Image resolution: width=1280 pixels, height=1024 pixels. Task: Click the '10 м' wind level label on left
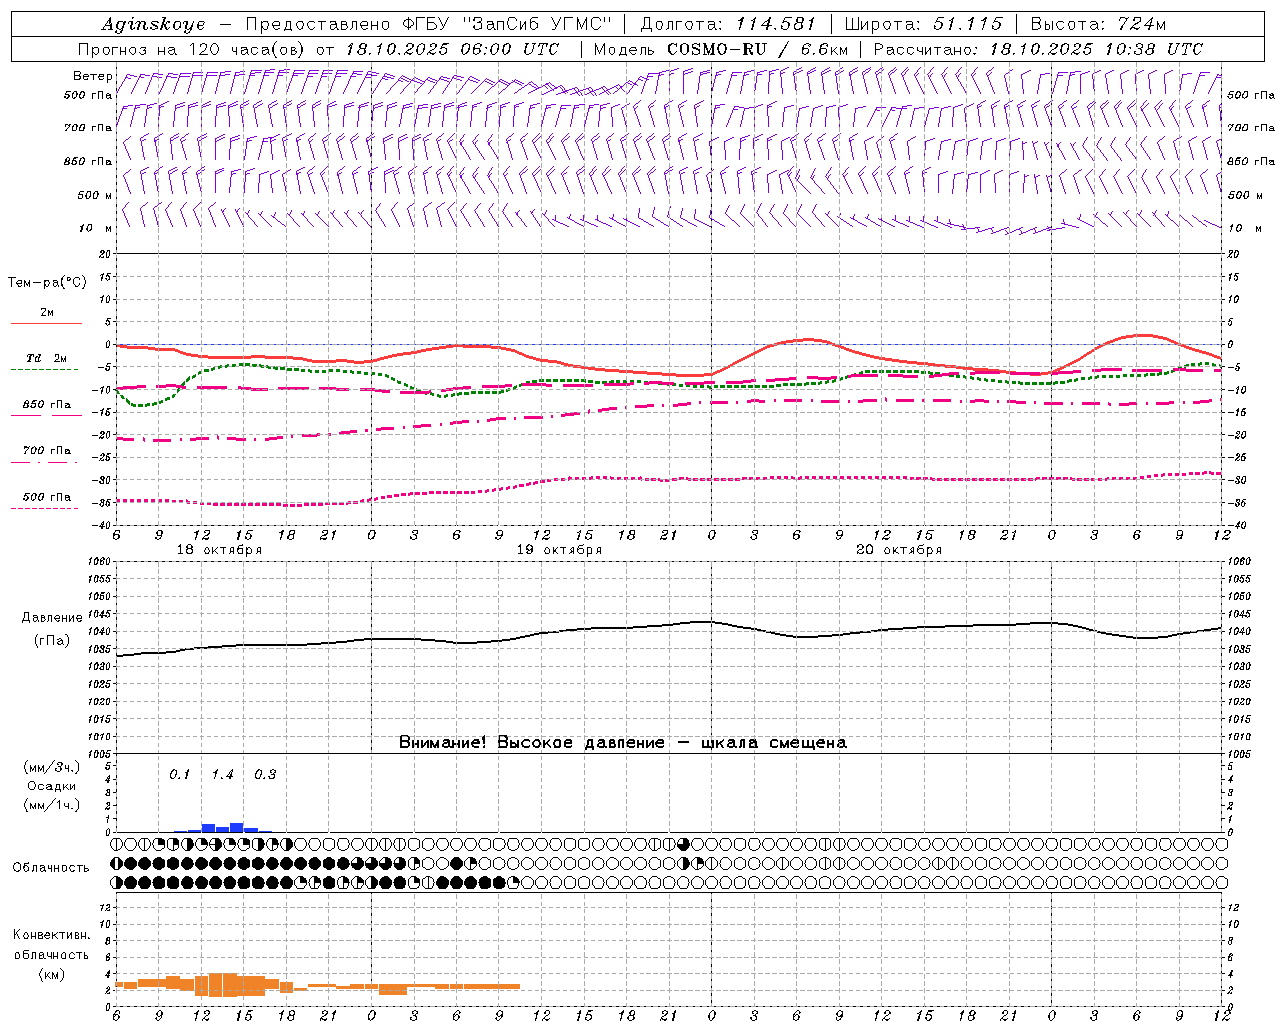click(95, 228)
